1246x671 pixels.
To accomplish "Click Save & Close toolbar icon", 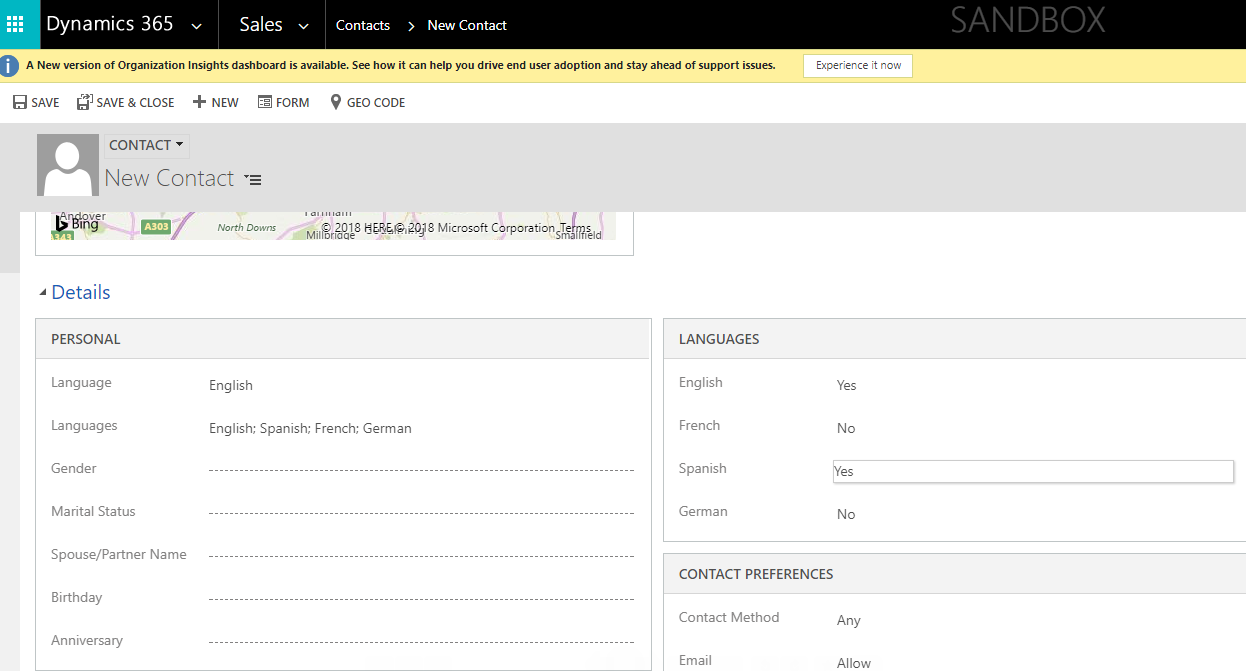I will [x=84, y=102].
